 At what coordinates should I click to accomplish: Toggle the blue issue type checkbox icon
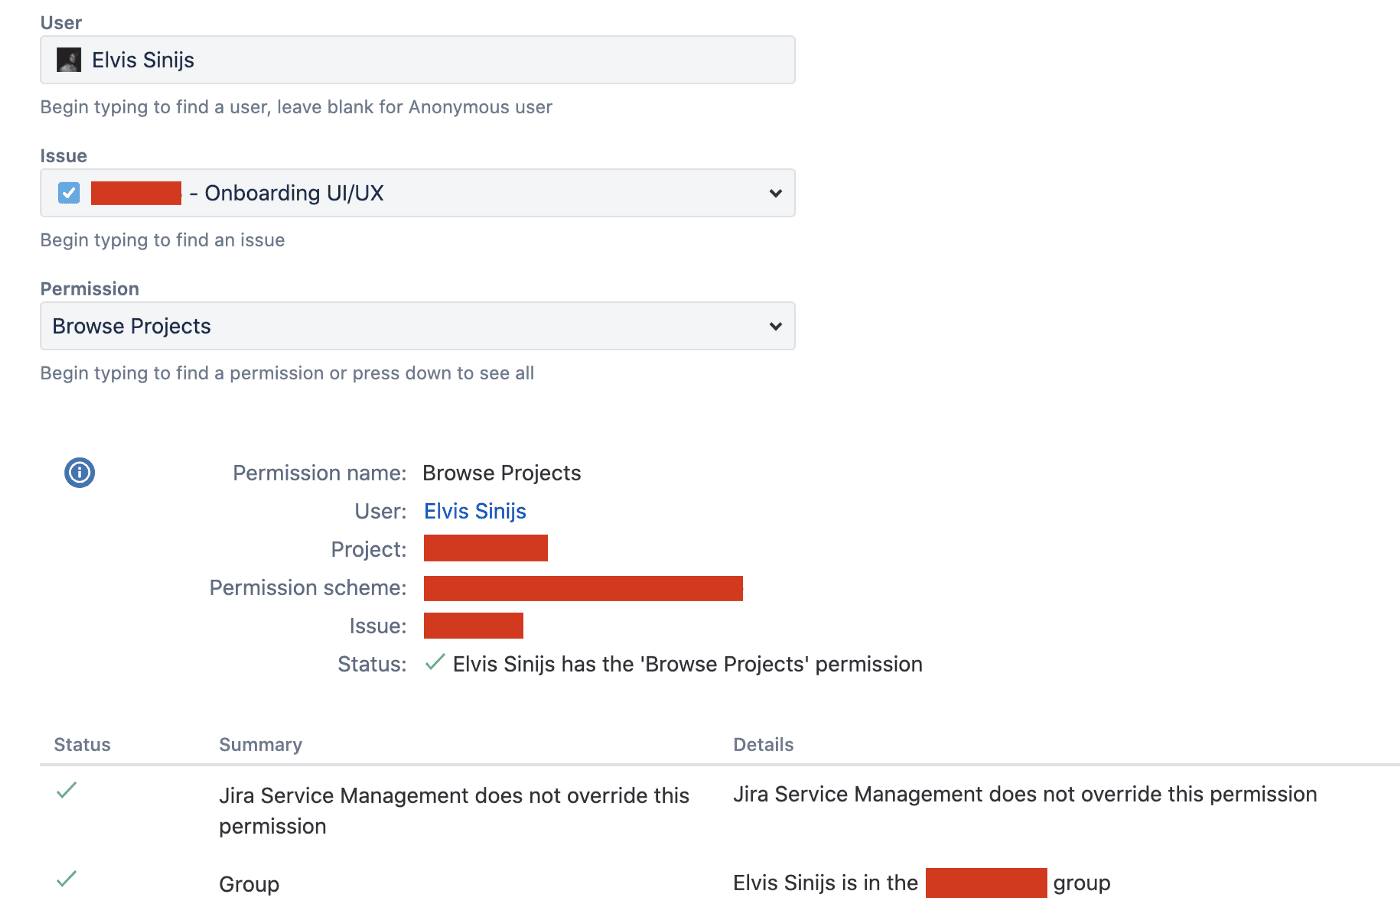point(69,193)
